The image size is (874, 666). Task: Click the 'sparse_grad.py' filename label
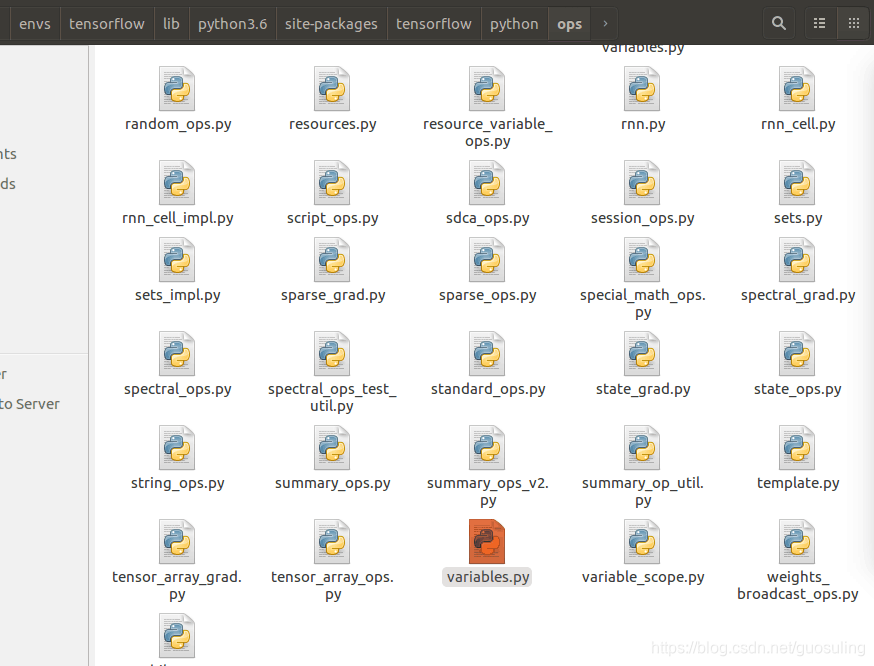[333, 295]
